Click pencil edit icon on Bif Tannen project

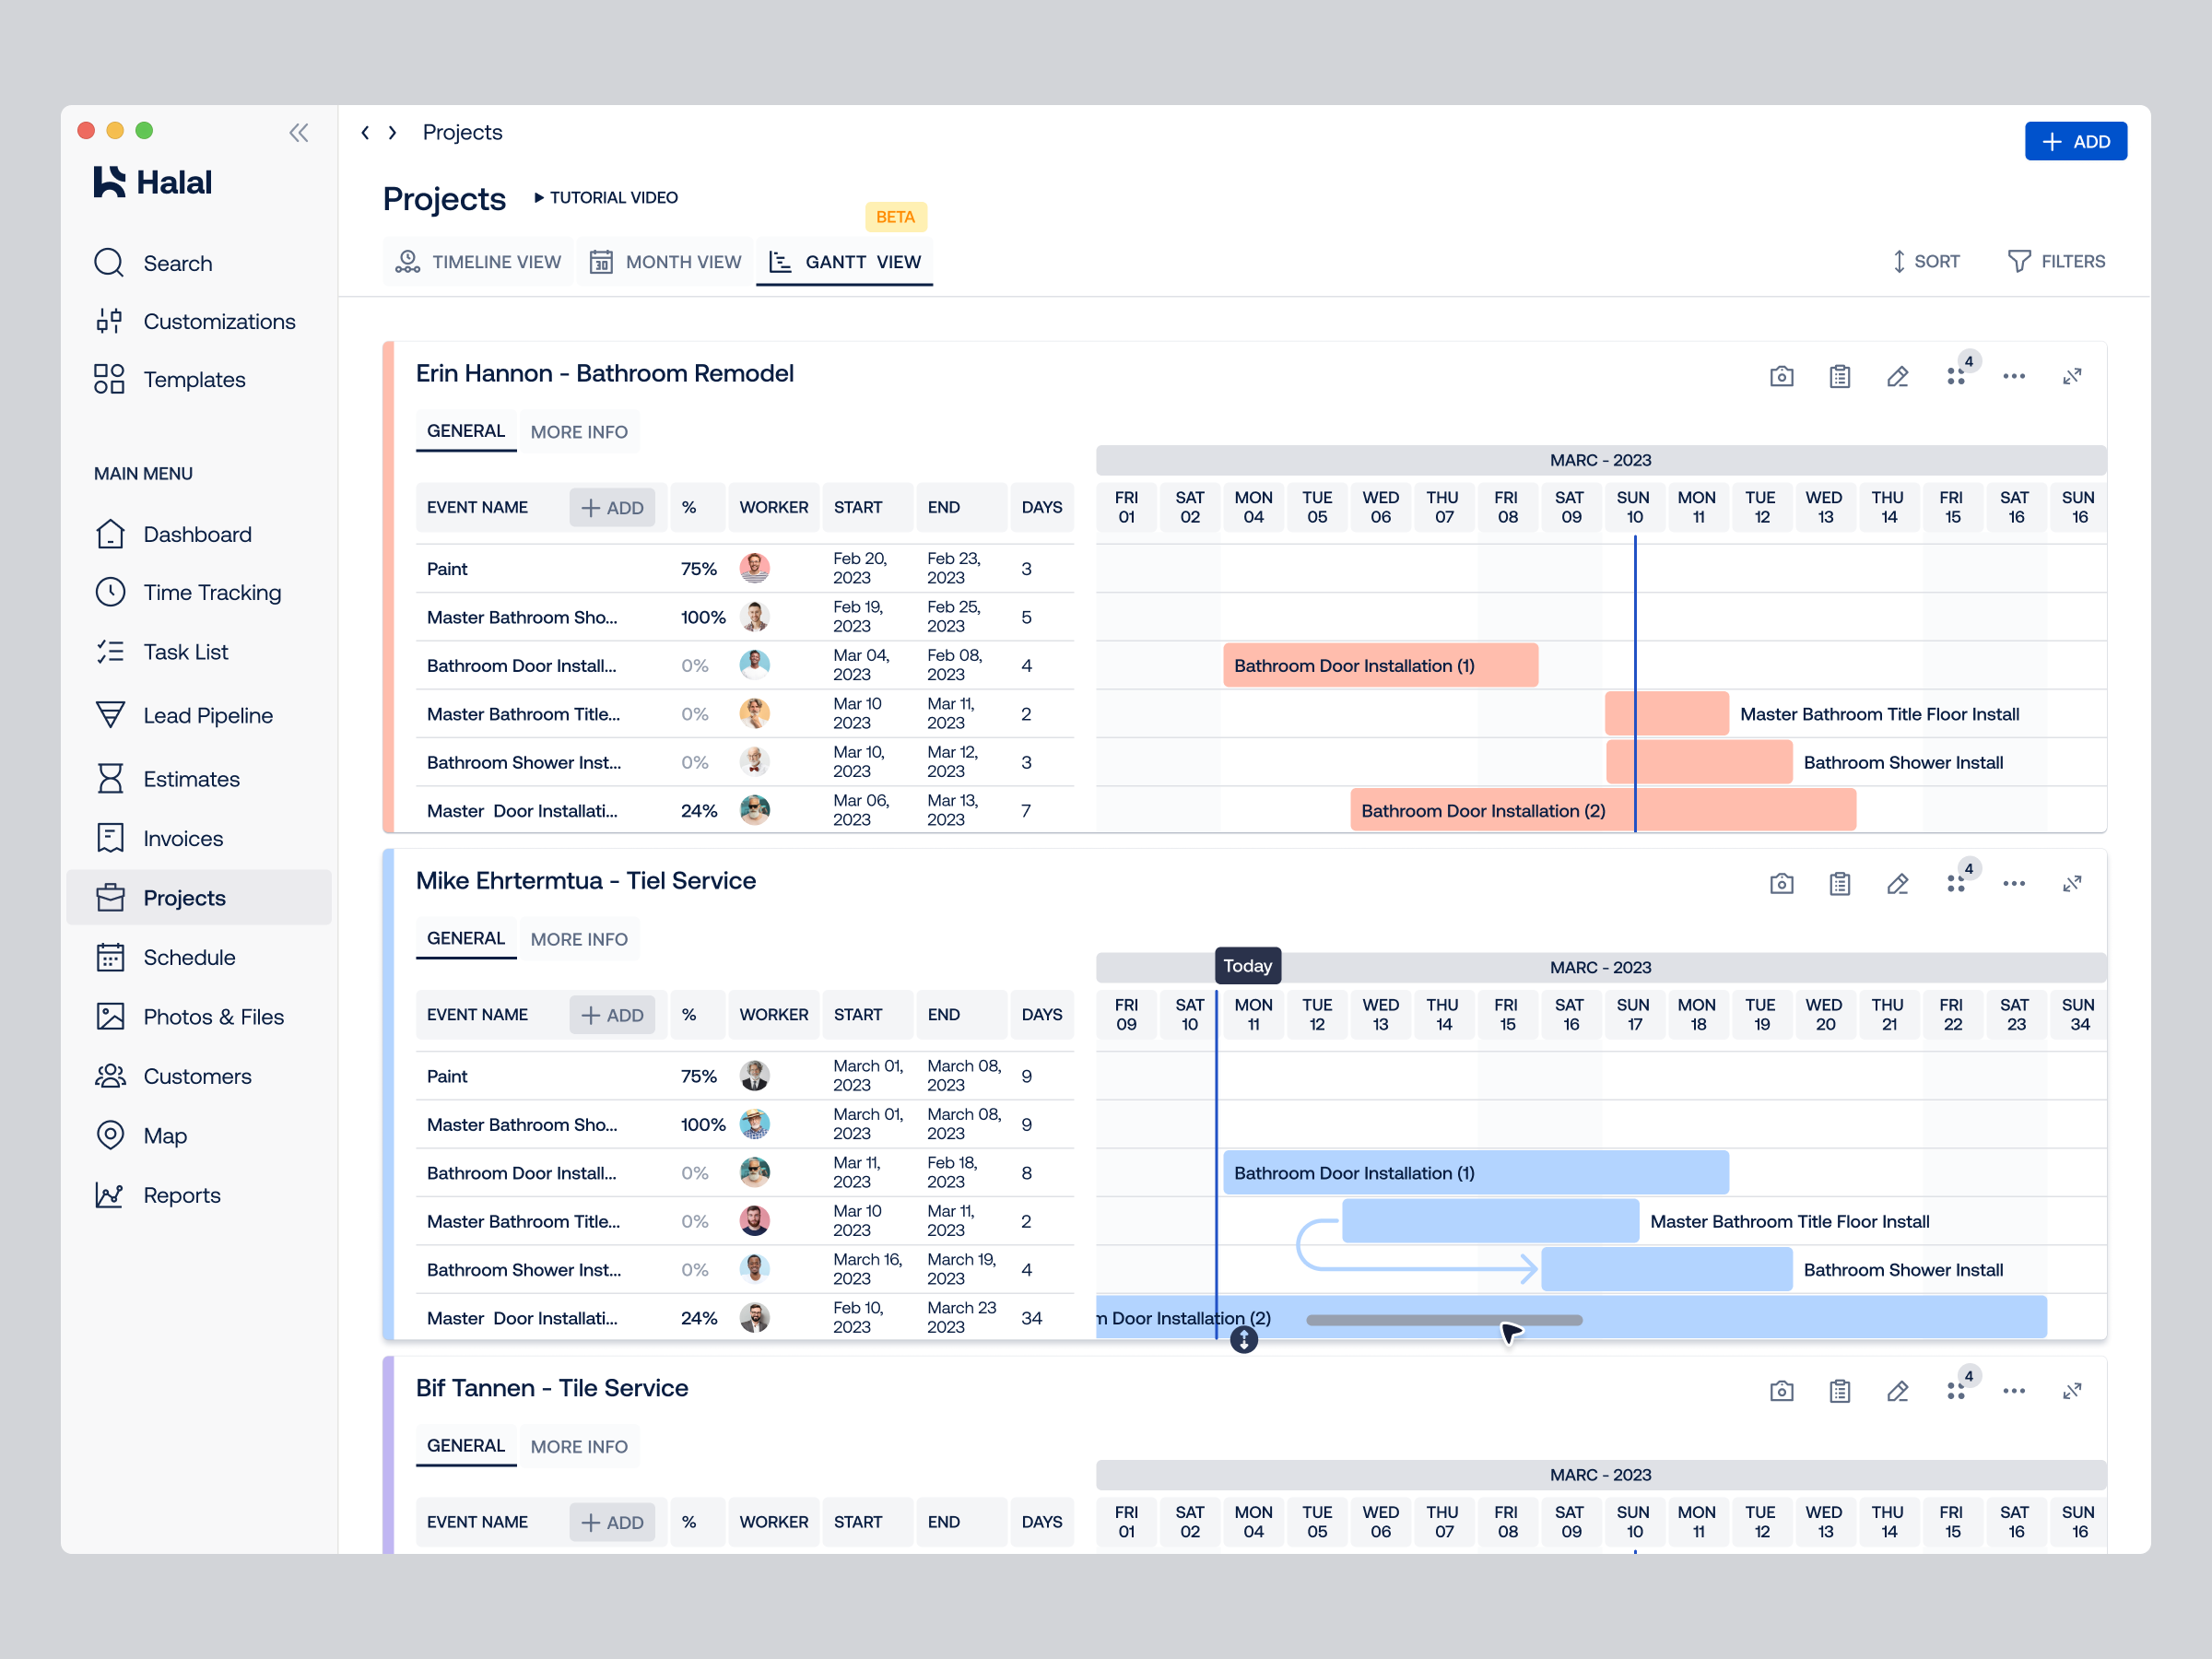point(1897,1391)
